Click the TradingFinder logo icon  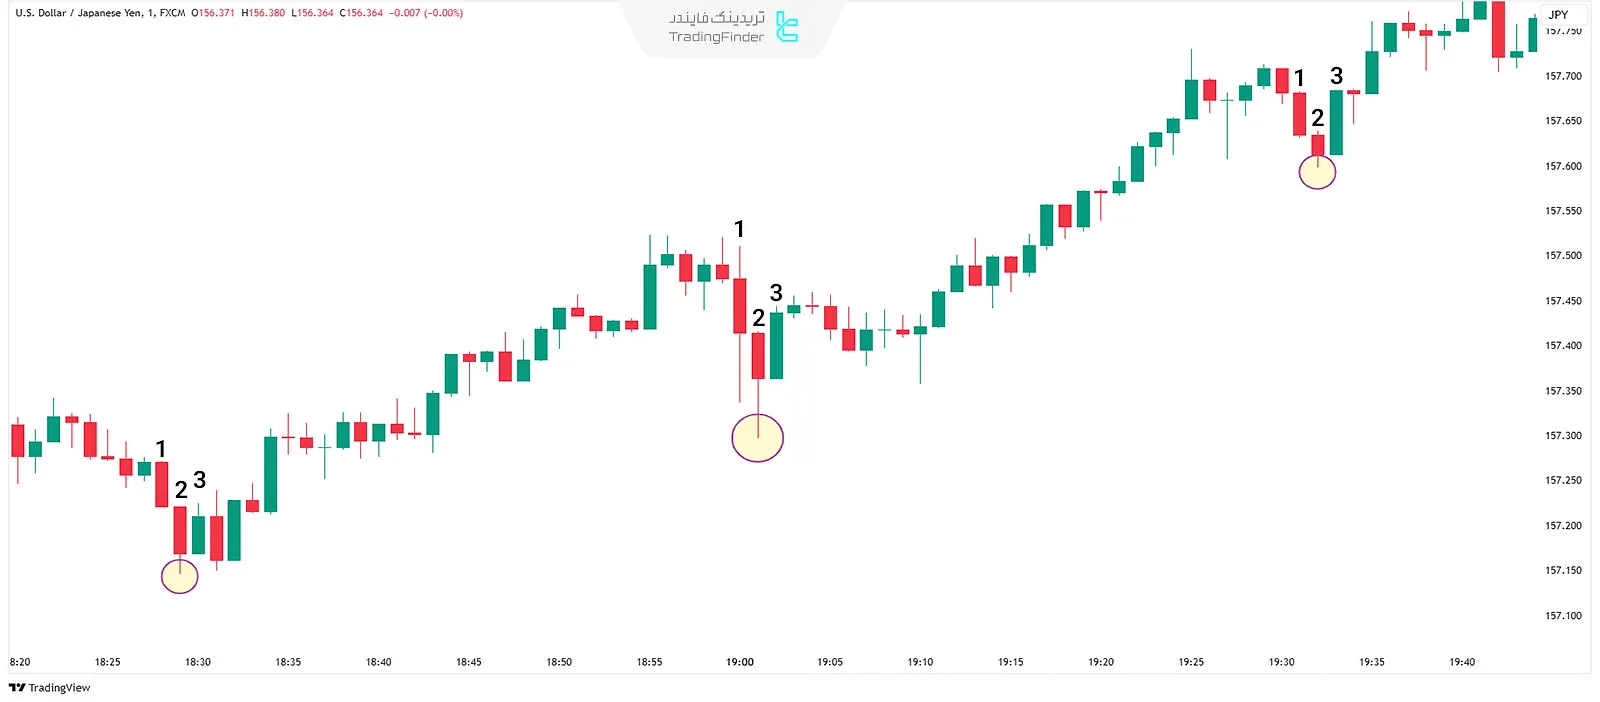pyautogui.click(x=787, y=27)
